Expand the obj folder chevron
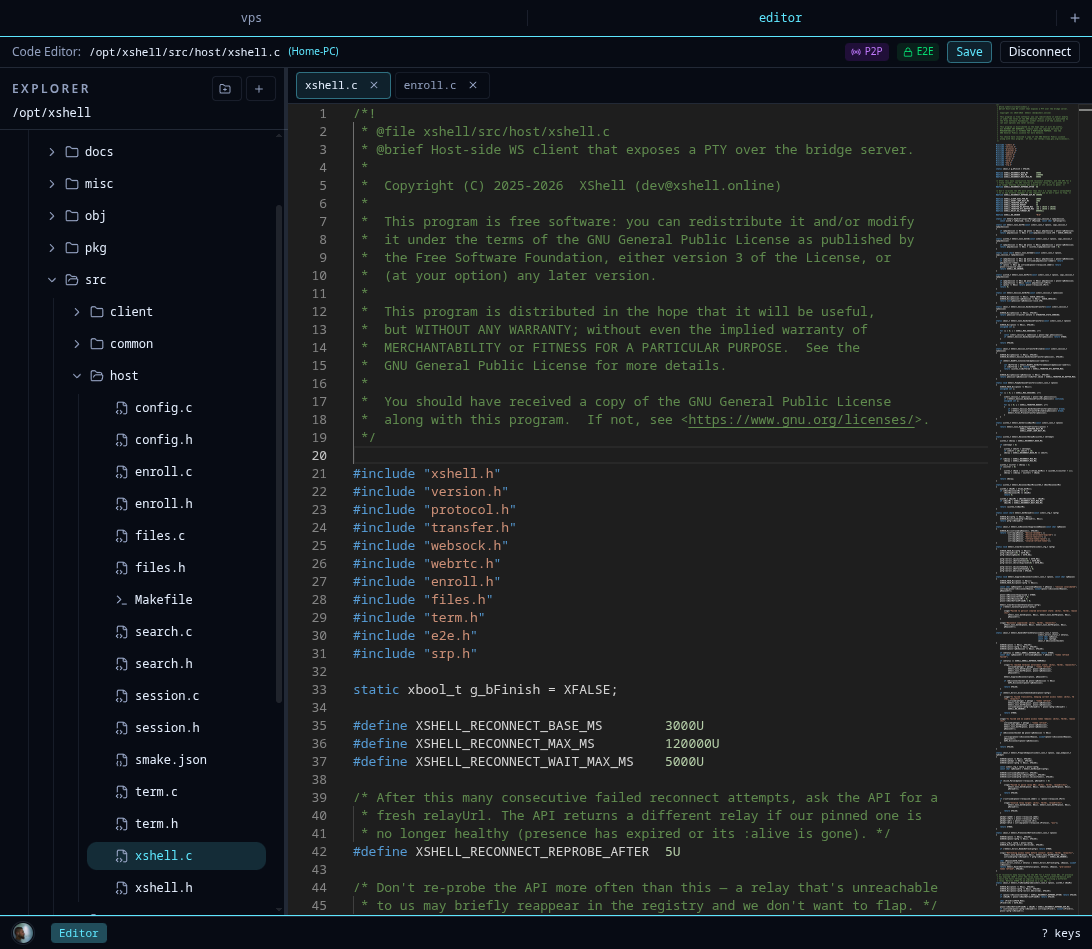 point(52,215)
